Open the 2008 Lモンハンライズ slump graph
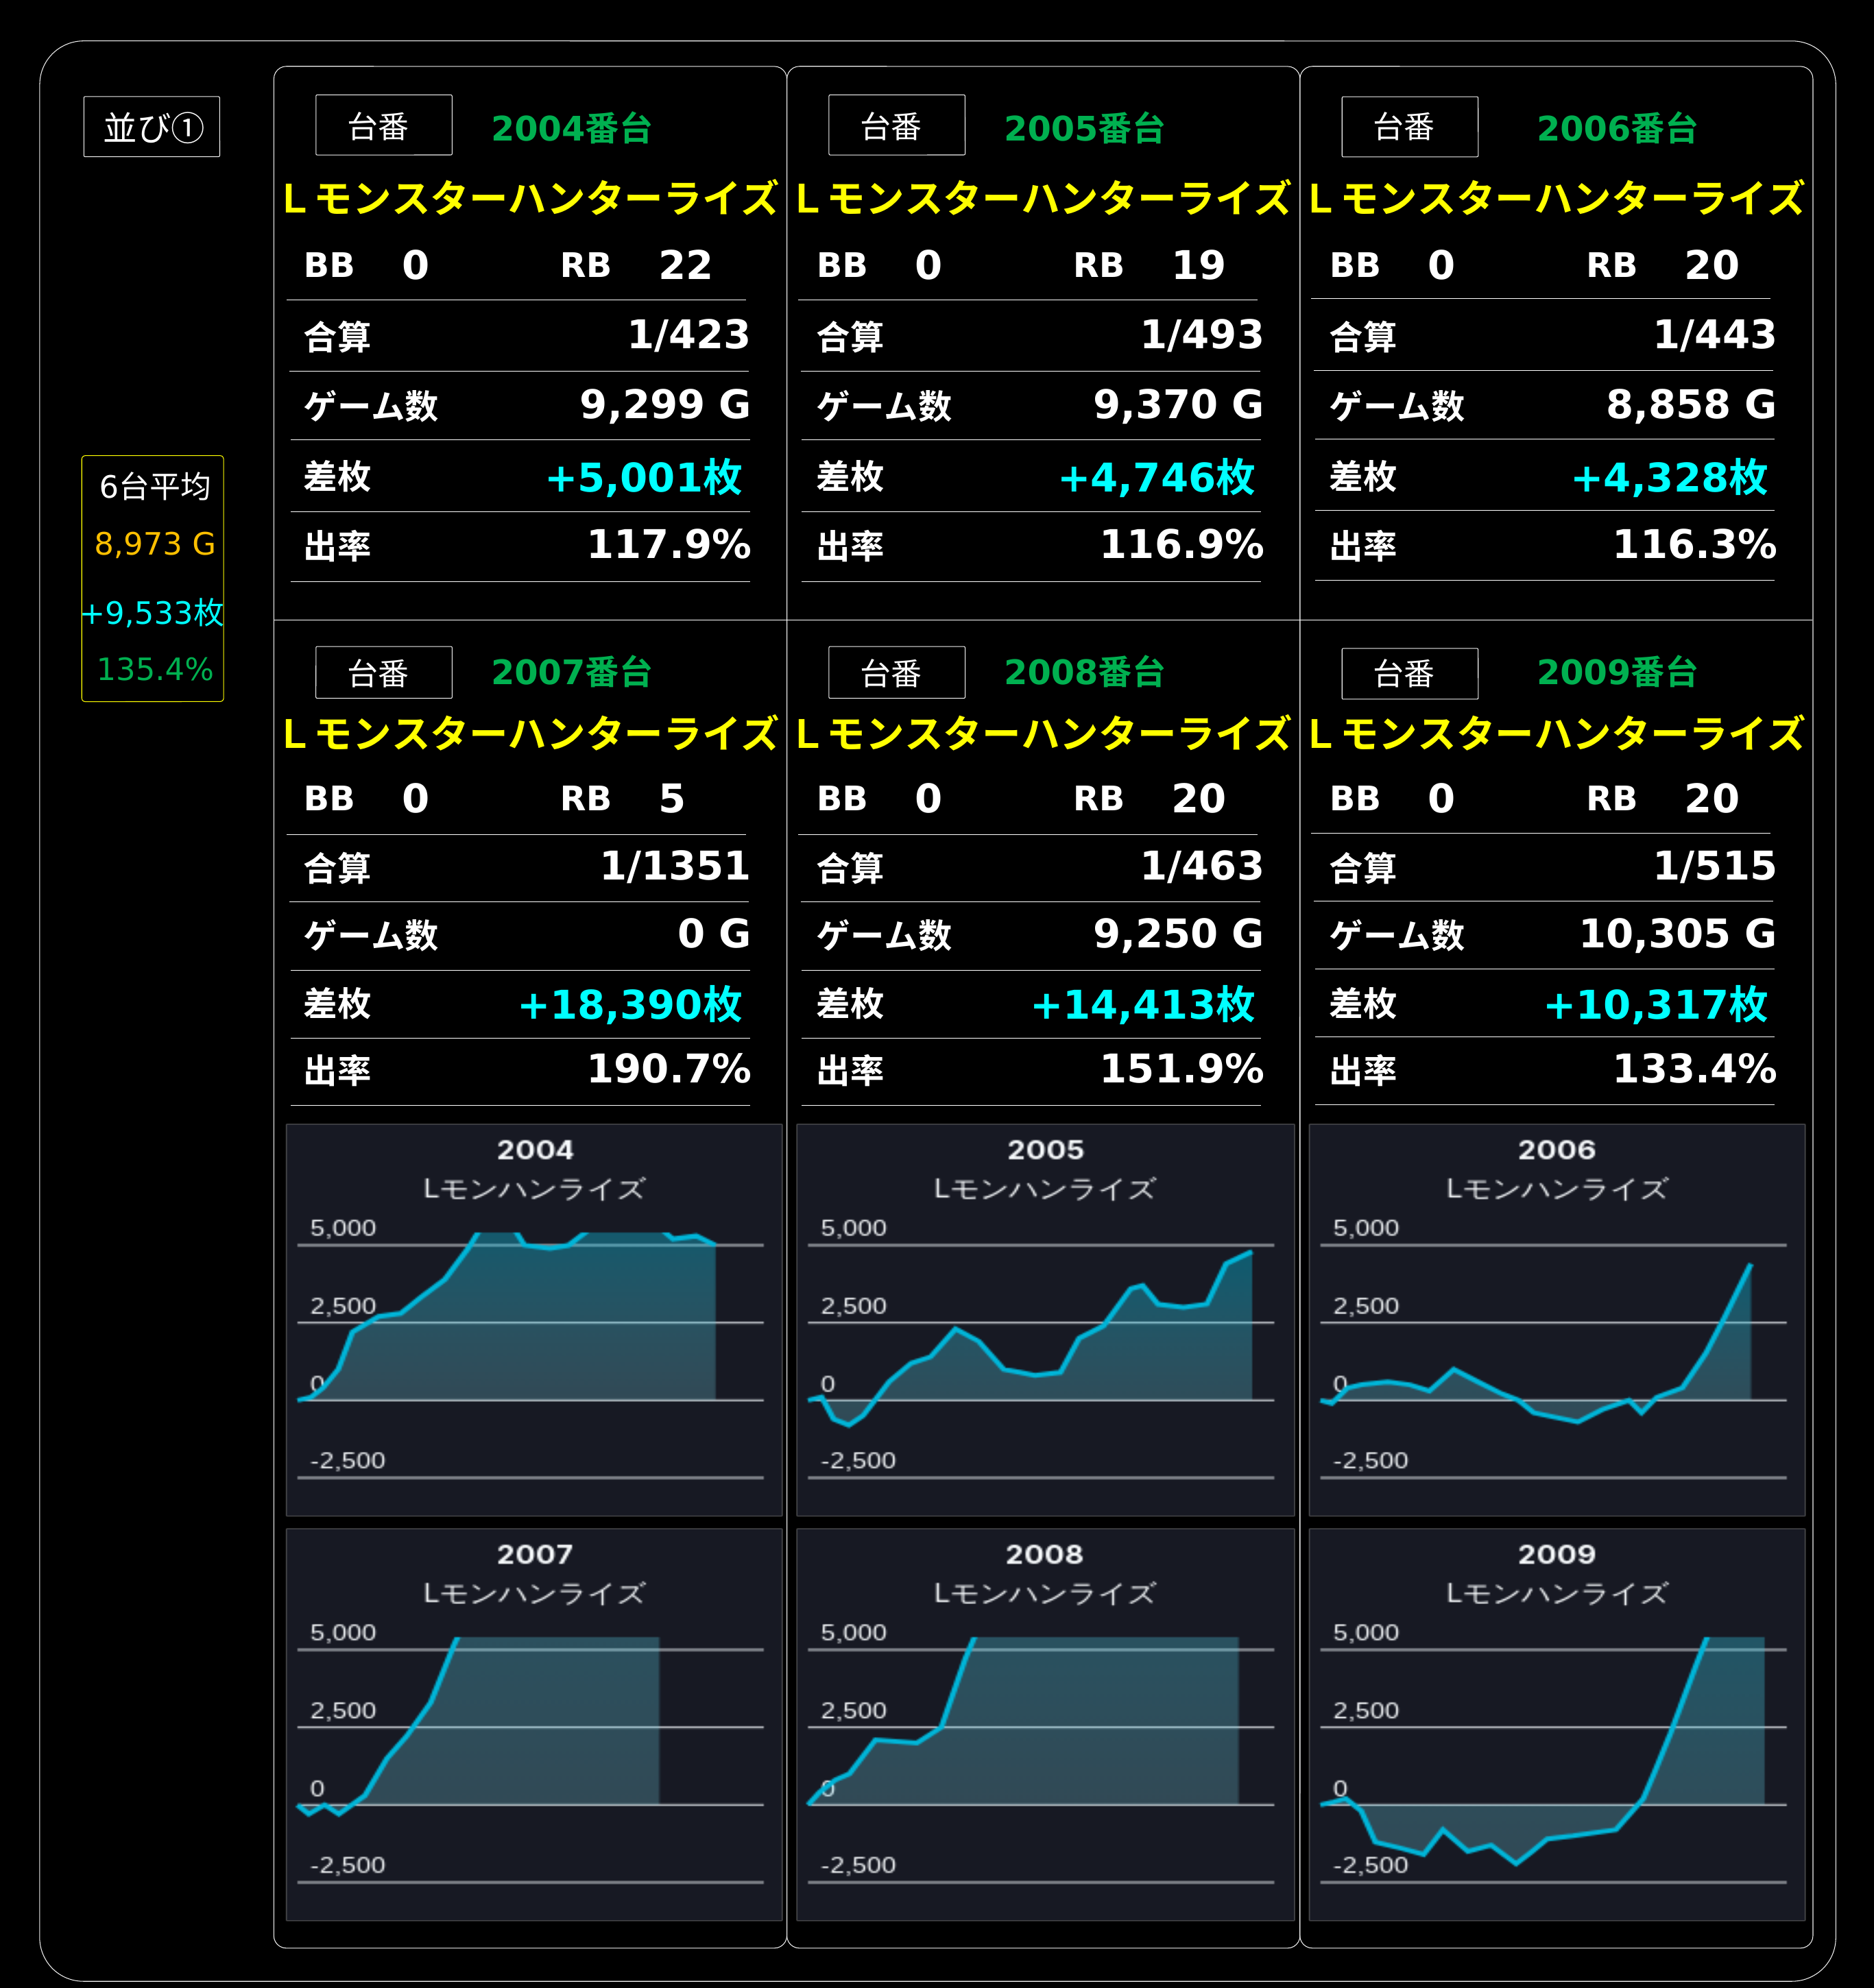The width and height of the screenshot is (1874, 1988). 1045,1724
